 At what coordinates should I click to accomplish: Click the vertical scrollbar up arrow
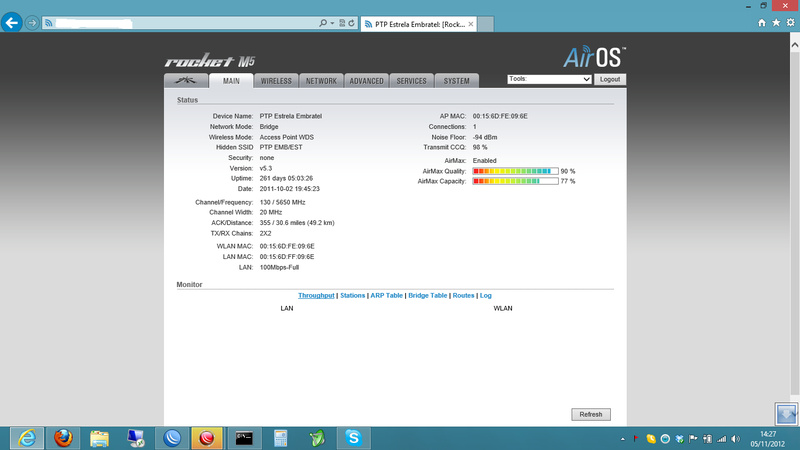click(795, 45)
